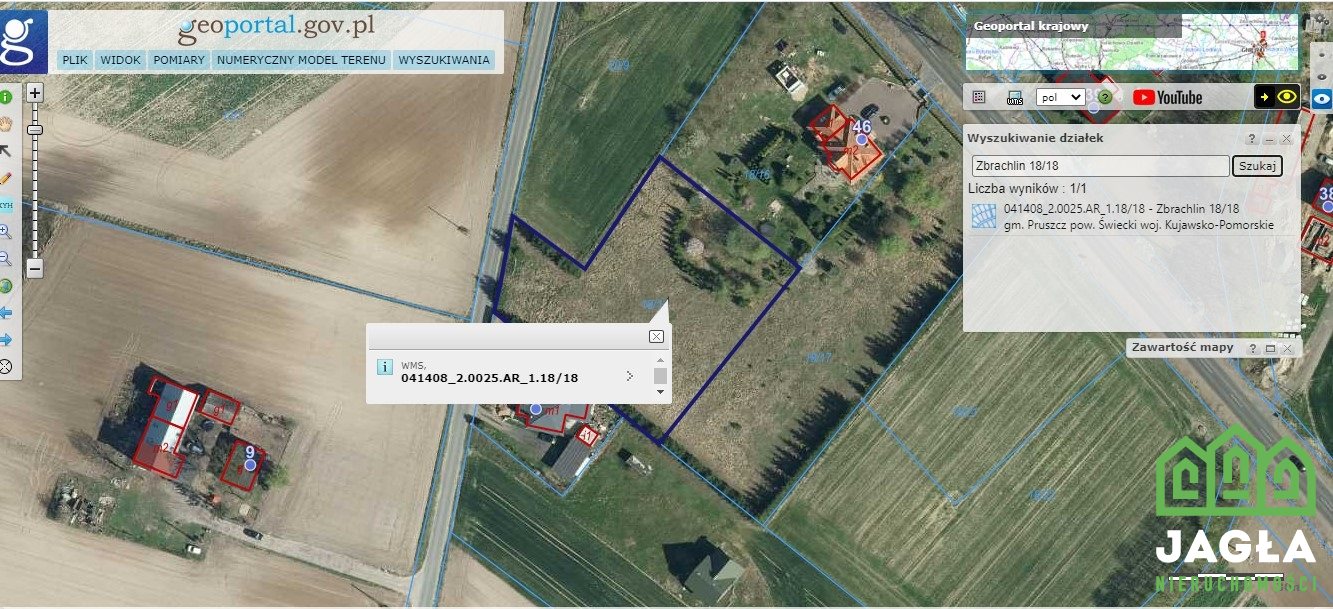Expand the WMS result arrow in popup

(x=628, y=376)
